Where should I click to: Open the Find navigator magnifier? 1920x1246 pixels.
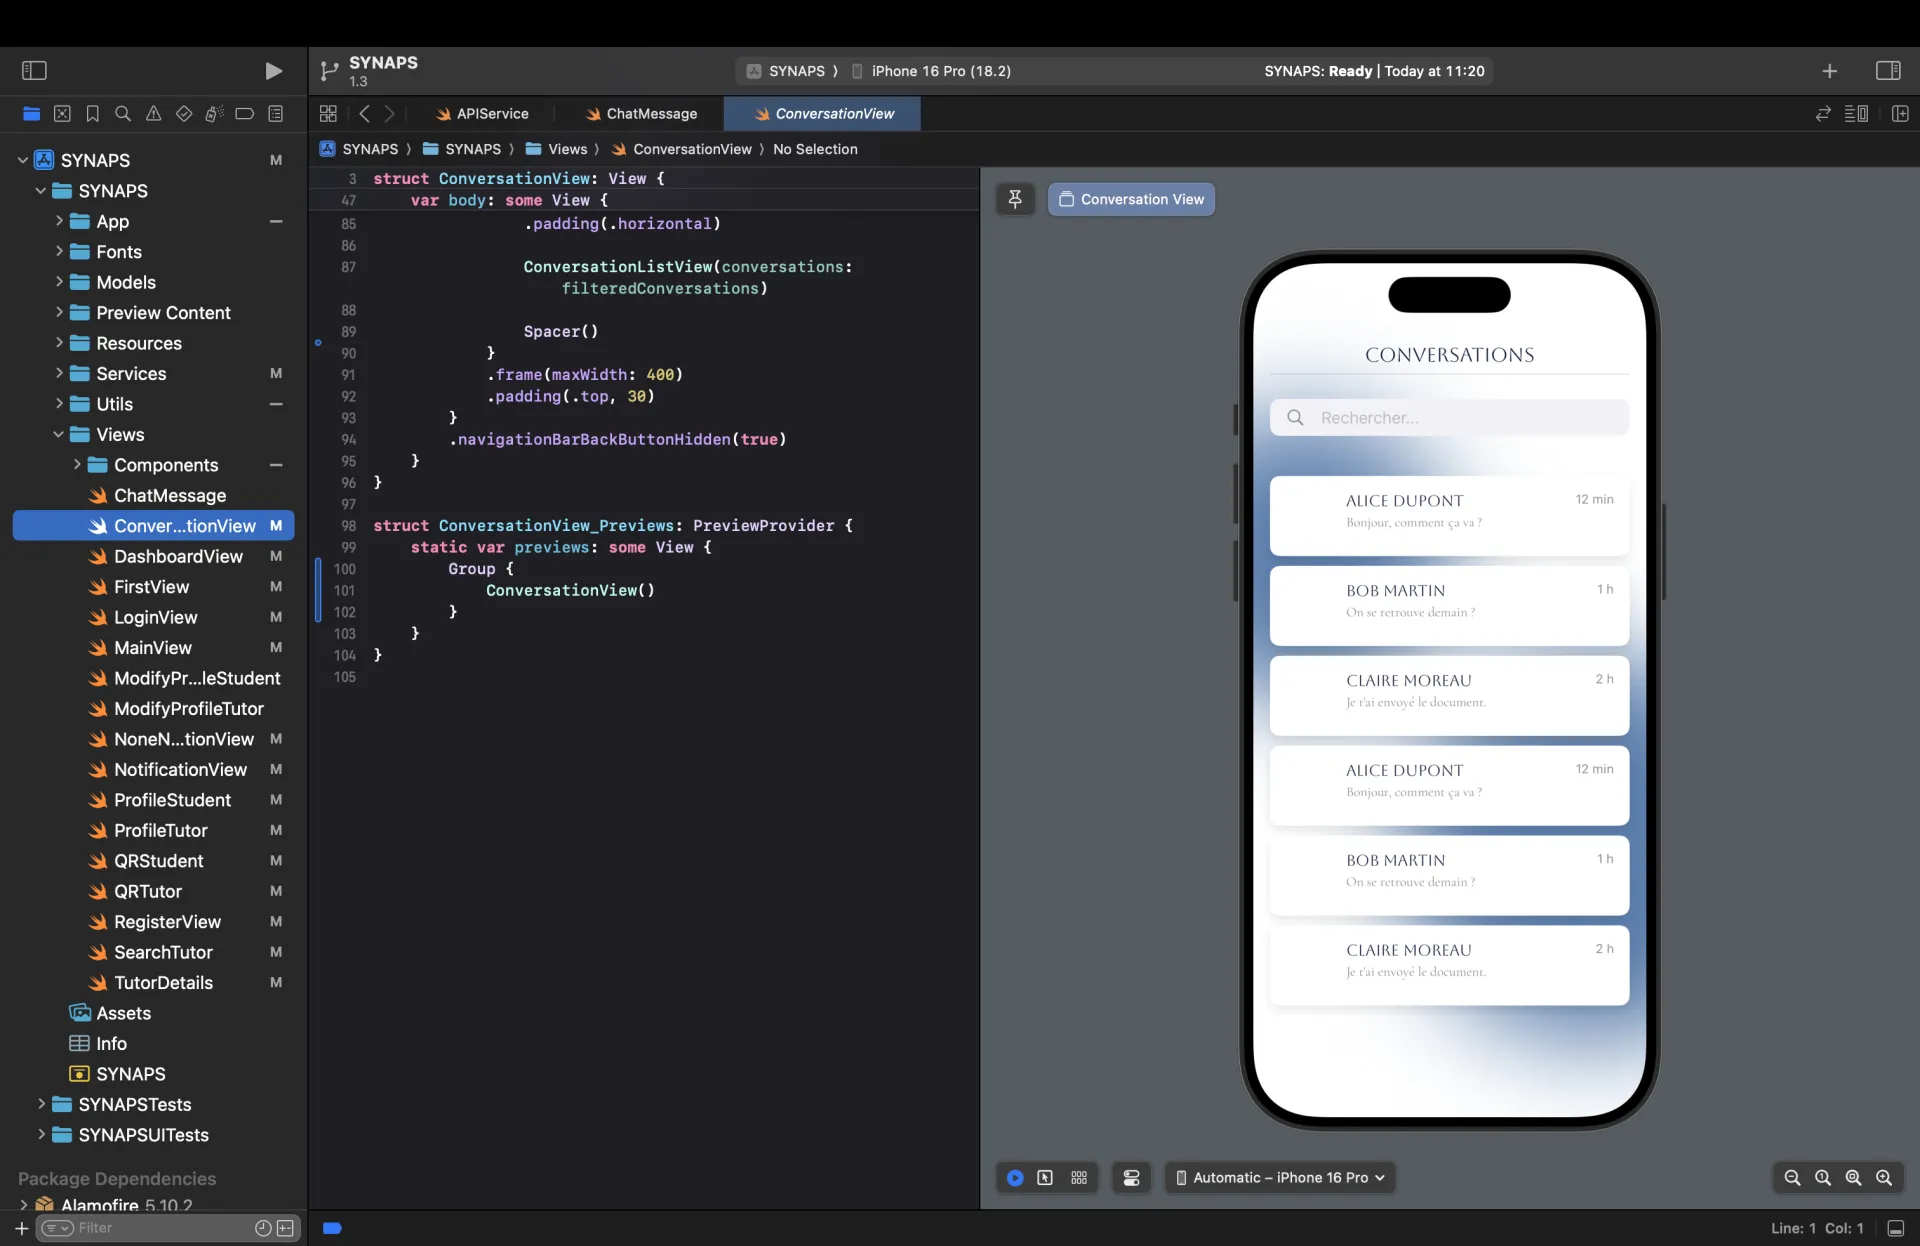[123, 114]
